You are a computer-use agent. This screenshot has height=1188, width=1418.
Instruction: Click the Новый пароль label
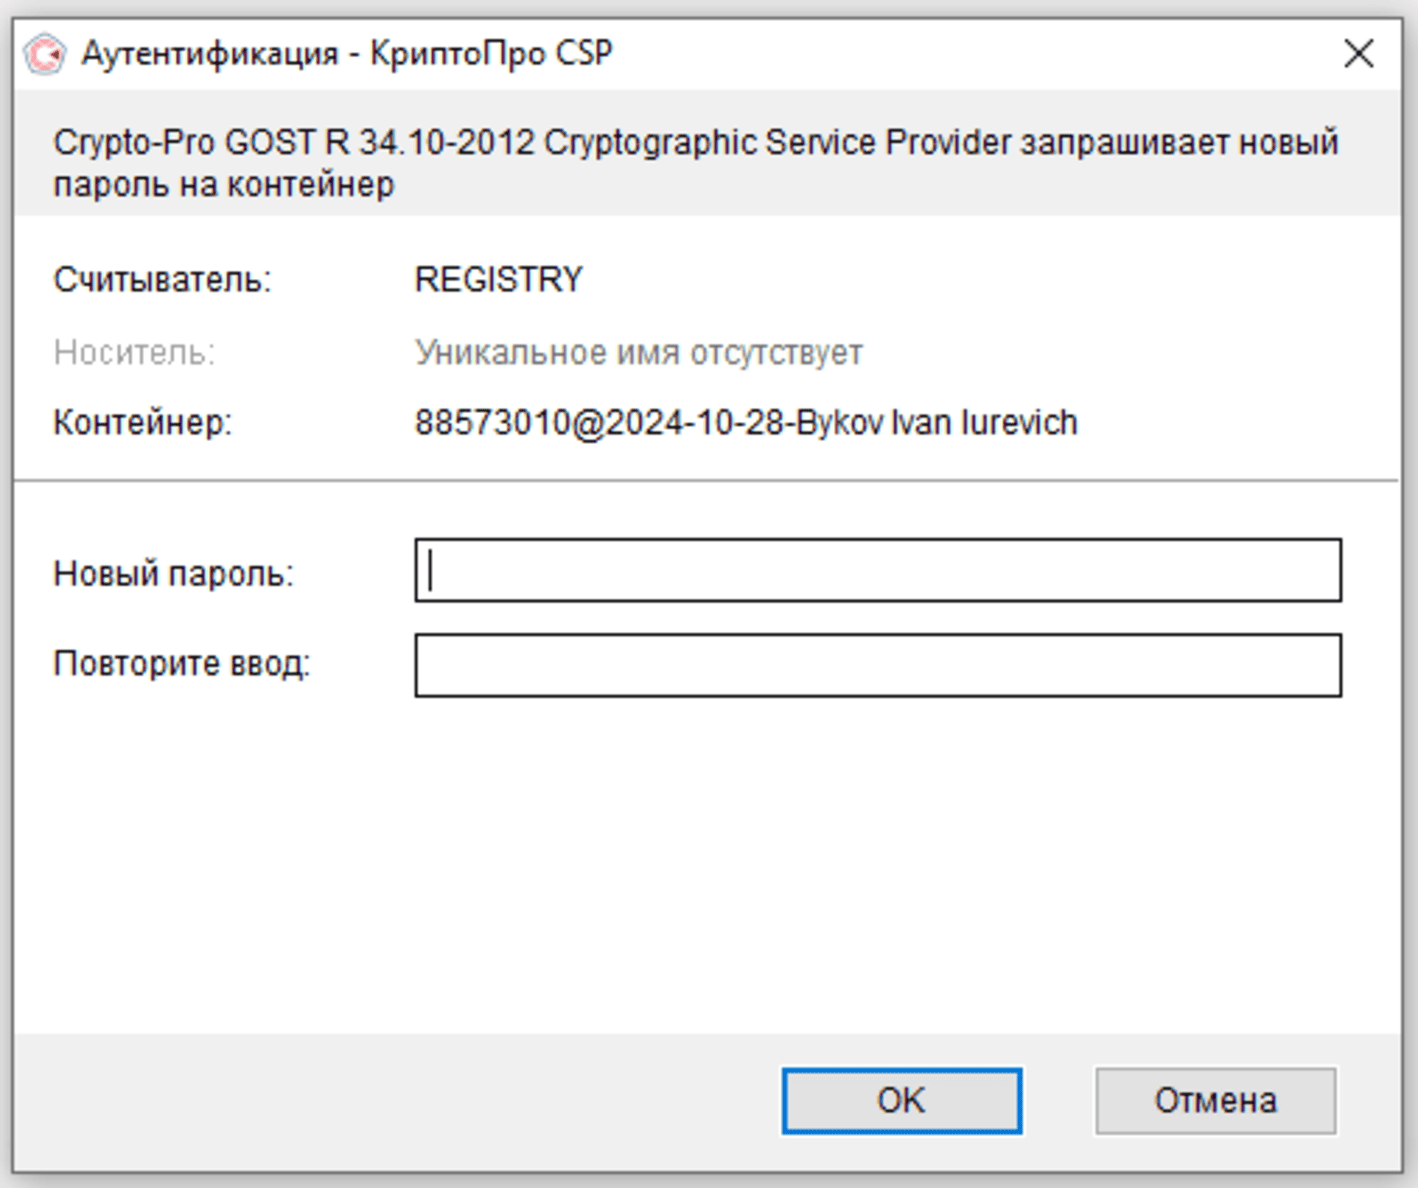pos(173,574)
